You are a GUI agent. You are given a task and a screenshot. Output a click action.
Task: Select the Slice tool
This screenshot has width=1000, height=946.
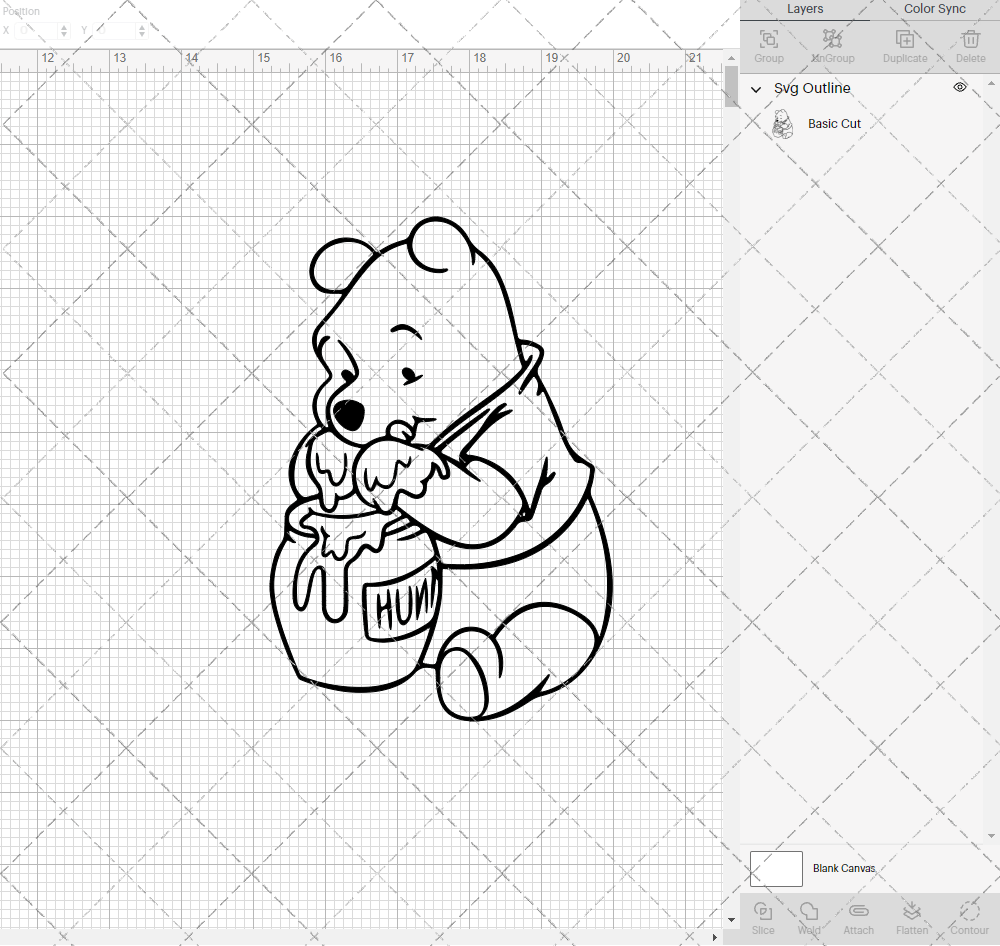(x=763, y=913)
